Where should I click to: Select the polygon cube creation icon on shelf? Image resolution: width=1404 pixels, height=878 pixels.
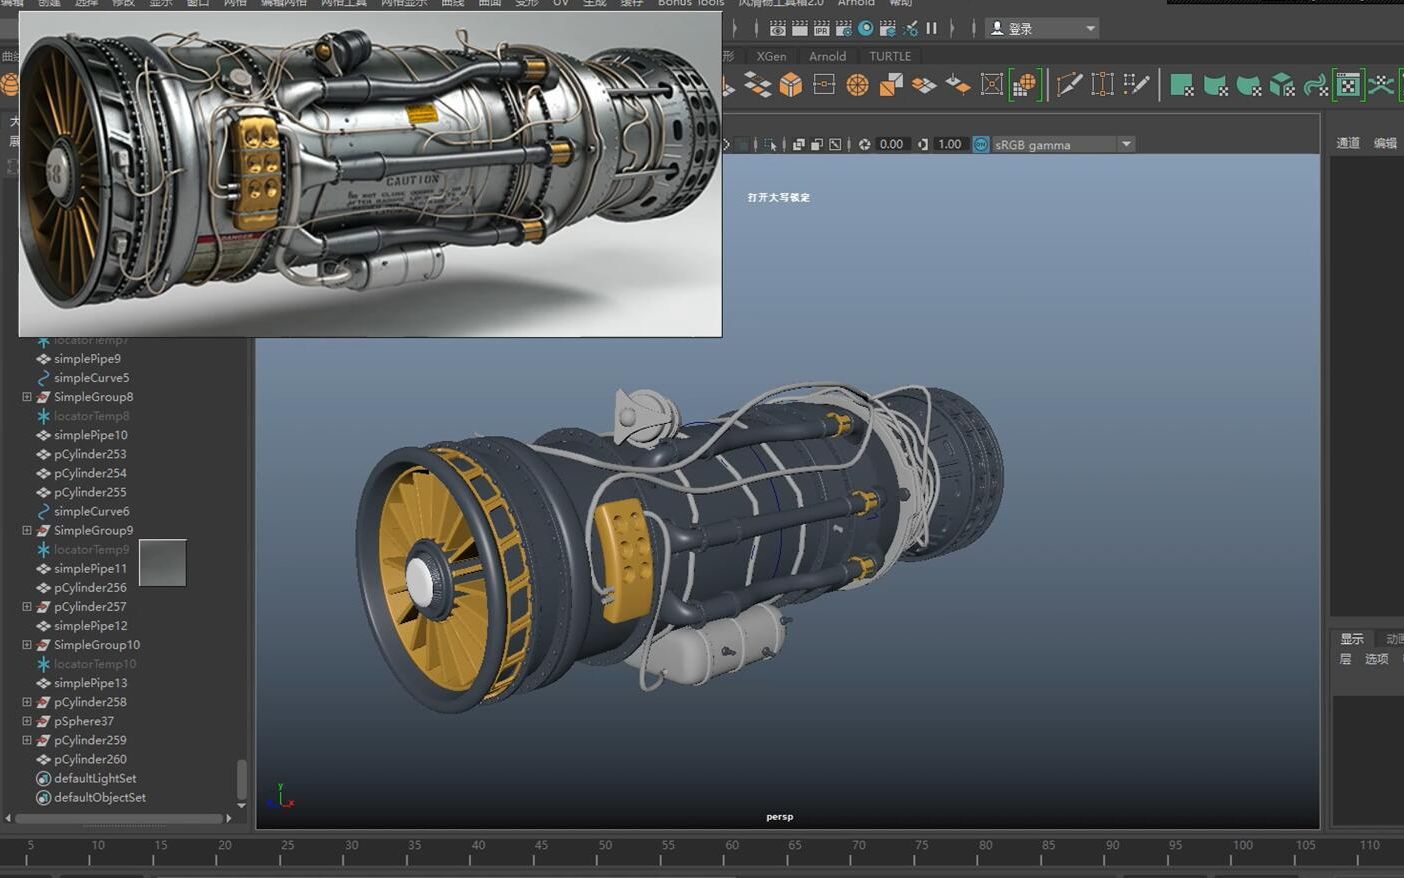[791, 85]
